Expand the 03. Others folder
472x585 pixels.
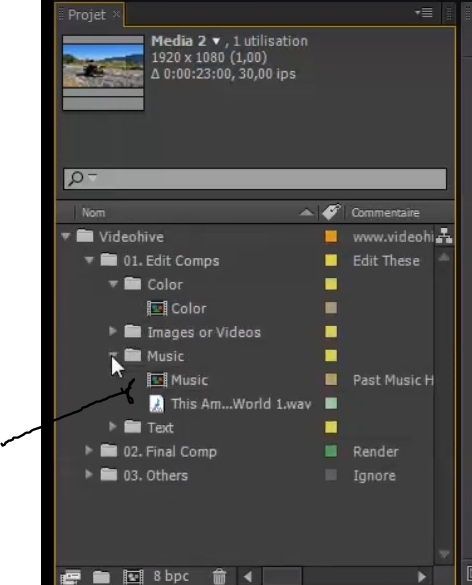(x=89, y=474)
